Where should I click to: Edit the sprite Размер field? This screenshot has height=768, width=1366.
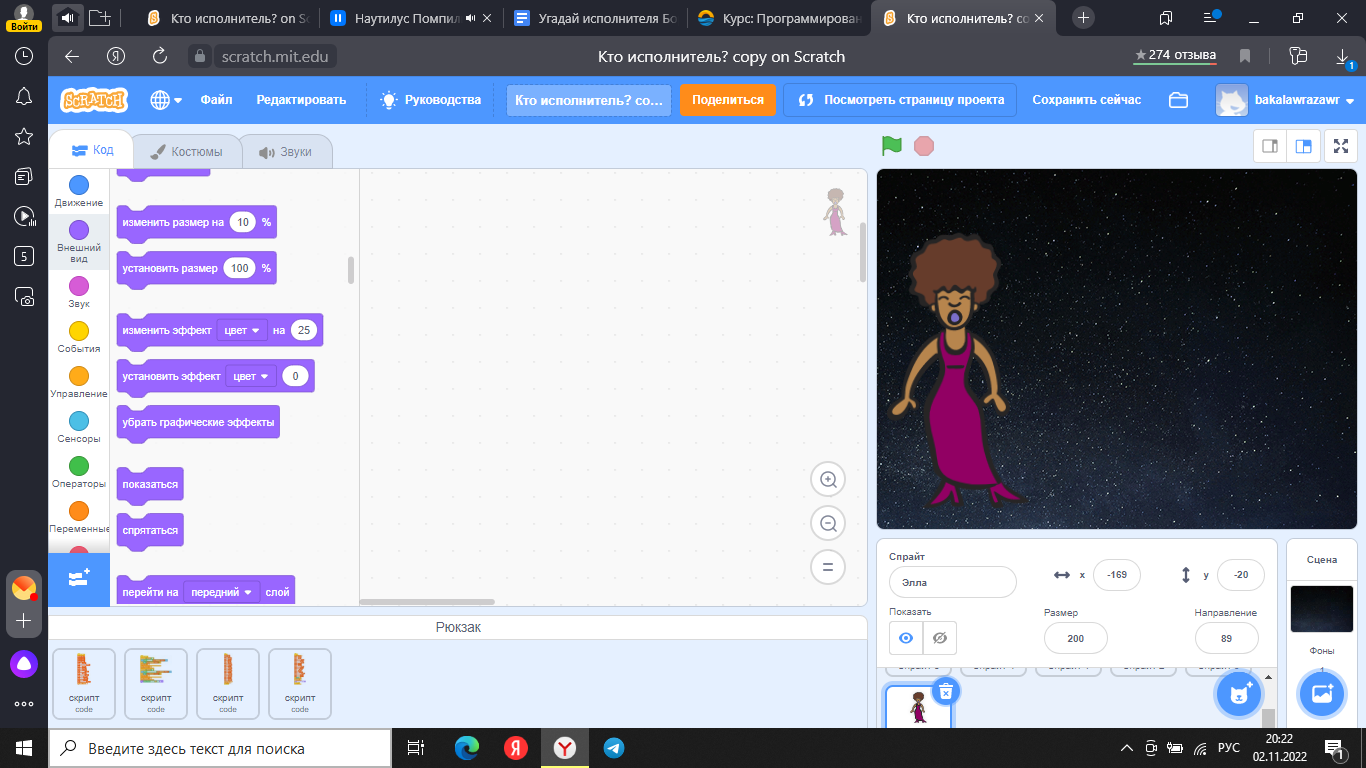click(1075, 638)
